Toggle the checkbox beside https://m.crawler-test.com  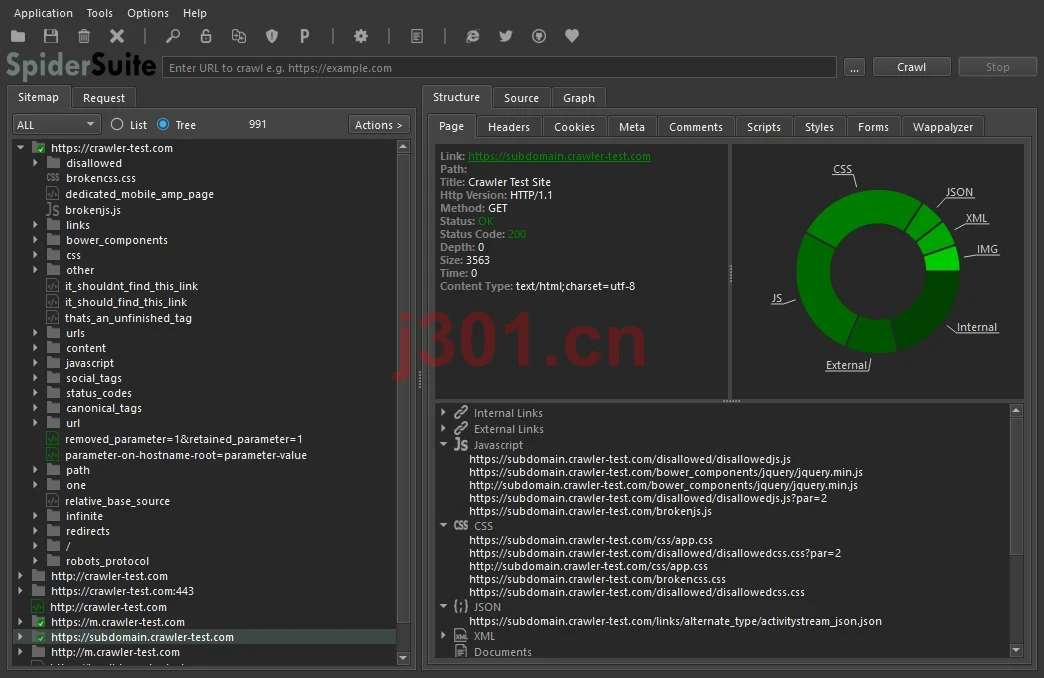click(x=40, y=623)
